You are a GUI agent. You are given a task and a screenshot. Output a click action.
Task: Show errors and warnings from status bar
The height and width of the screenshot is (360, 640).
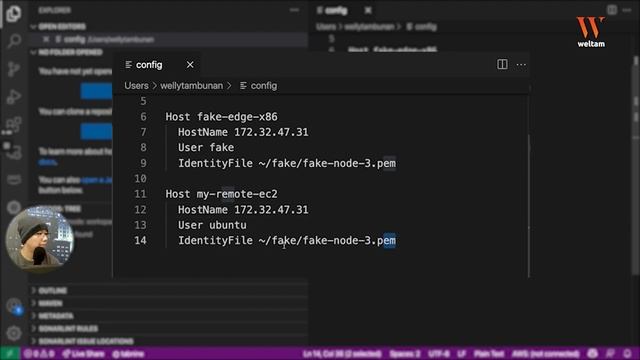[x=39, y=354]
